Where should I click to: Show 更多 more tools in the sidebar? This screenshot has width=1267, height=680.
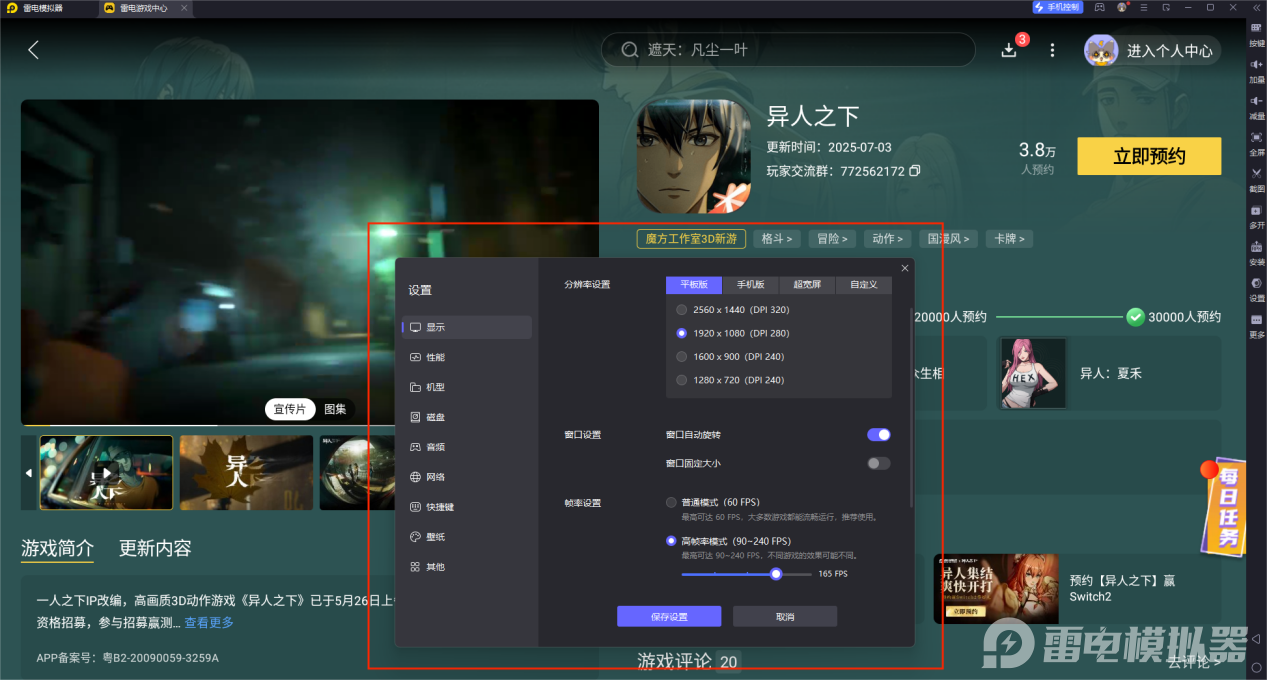point(1257,325)
